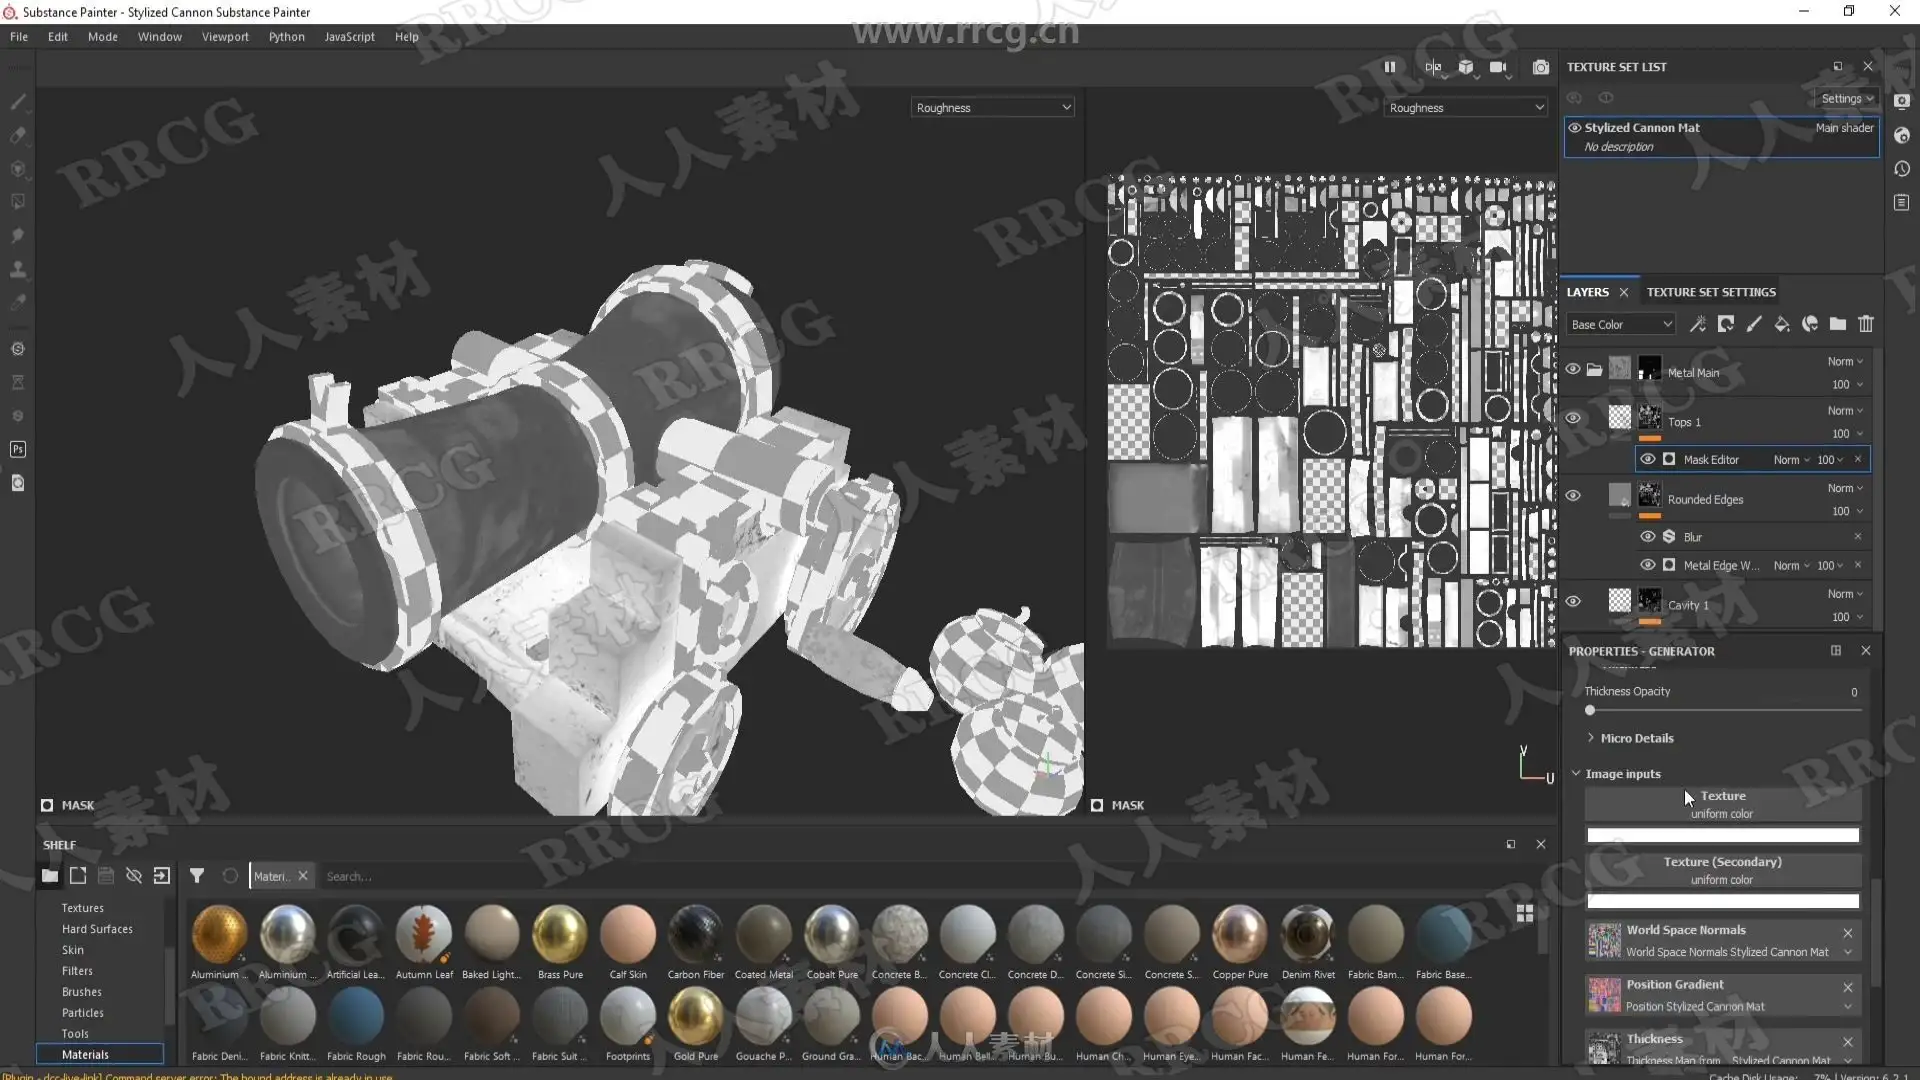Remove the Position Gradient image input
Image resolution: width=1920 pixels, height=1080 pixels.
(x=1847, y=987)
